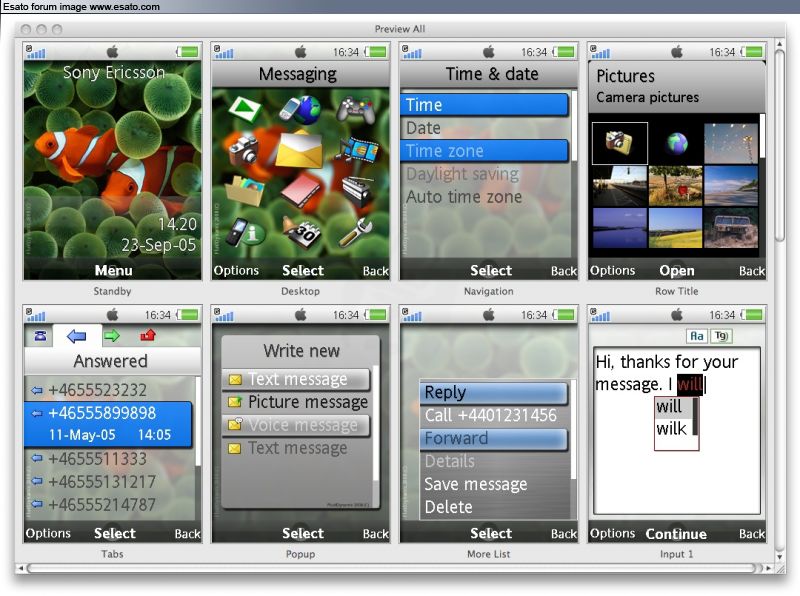Click the camera thumbnail in Pictures grid
Image resolution: width=800 pixels, height=596 pixels.
(619, 143)
